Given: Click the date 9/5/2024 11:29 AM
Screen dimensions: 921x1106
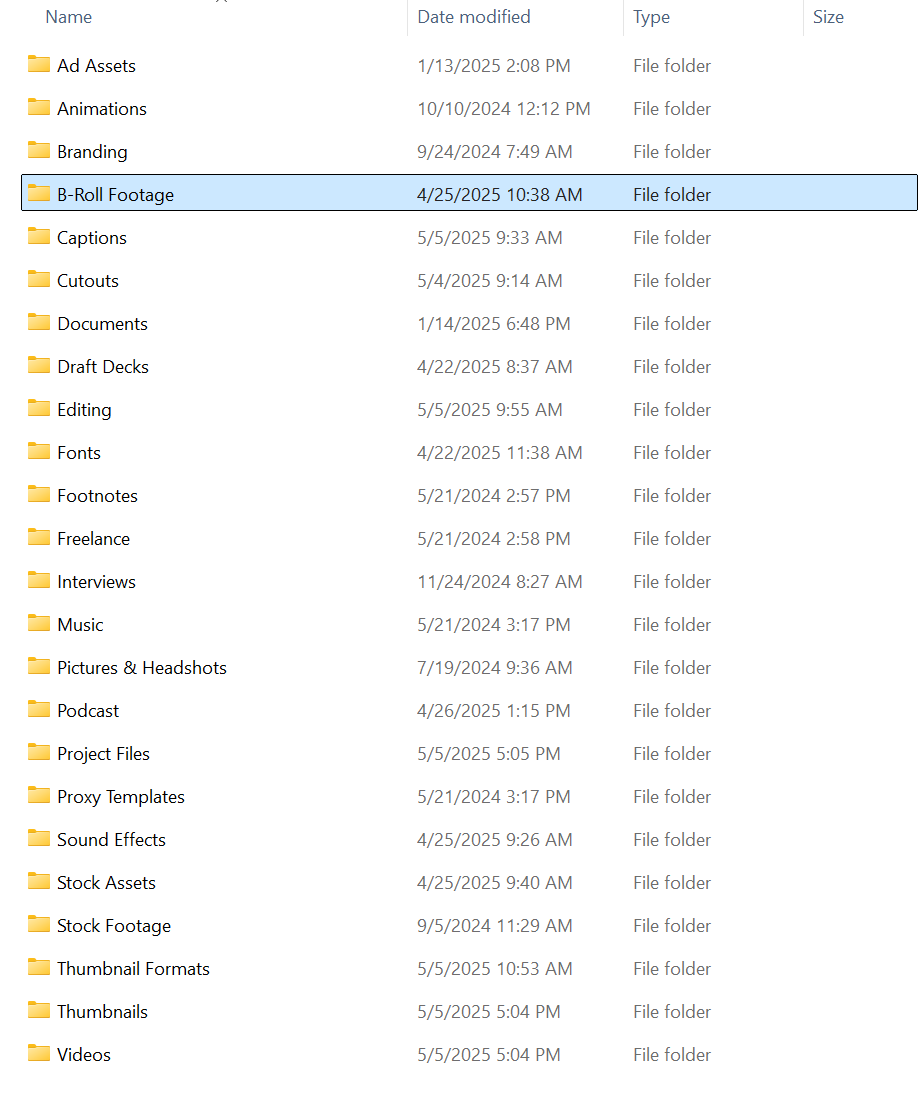Looking at the screenshot, I should coord(494,926).
